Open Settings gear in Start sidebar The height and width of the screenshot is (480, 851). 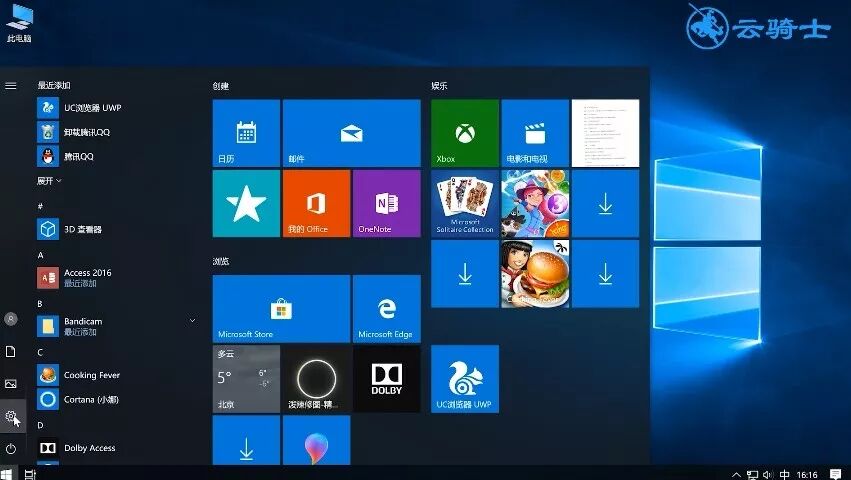coord(11,416)
